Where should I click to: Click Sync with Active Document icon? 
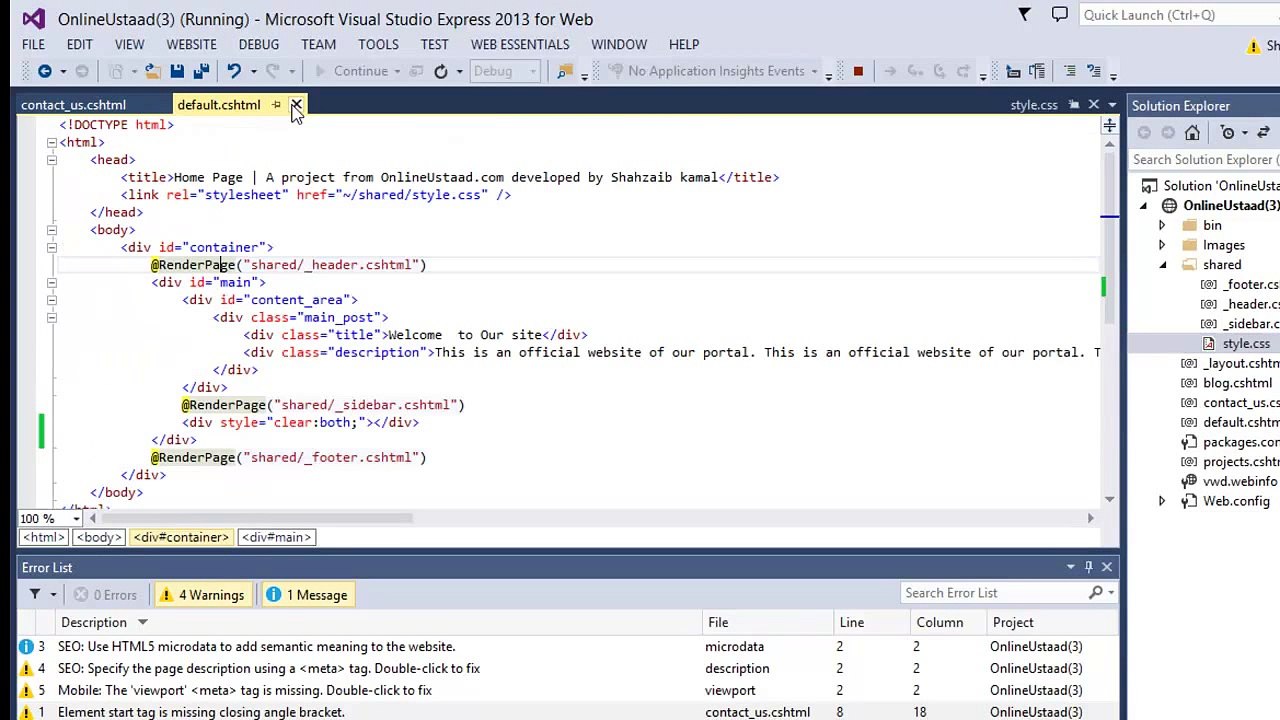pyautogui.click(x=1263, y=133)
